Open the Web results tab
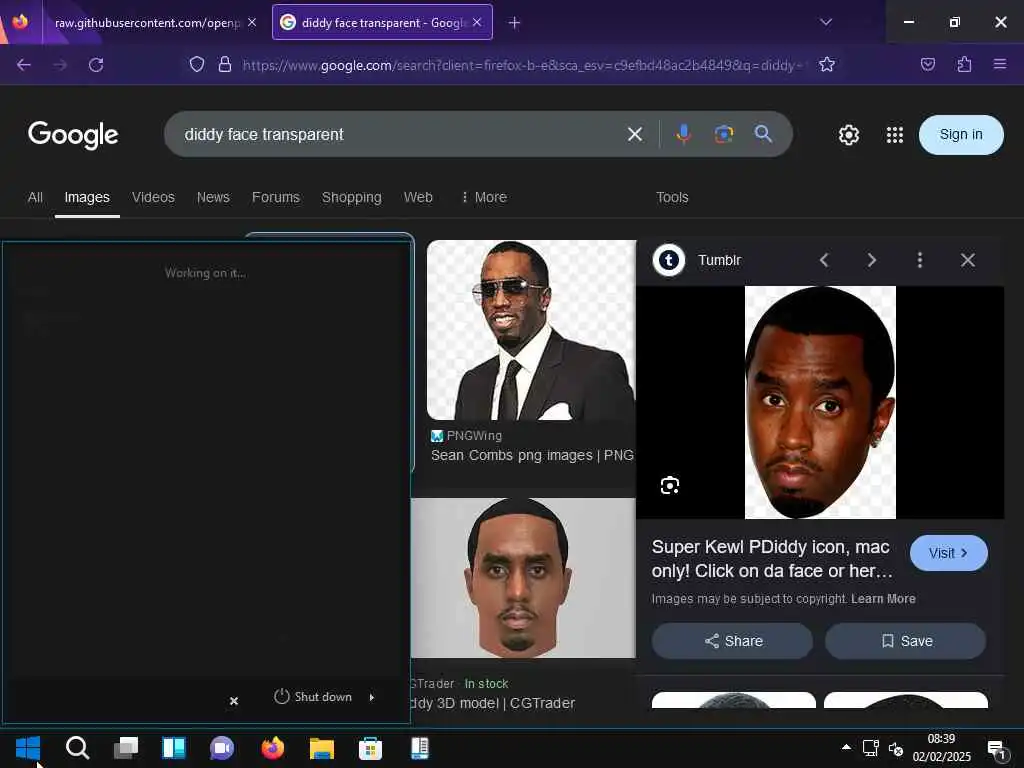This screenshot has width=1024, height=768. pyautogui.click(x=418, y=197)
